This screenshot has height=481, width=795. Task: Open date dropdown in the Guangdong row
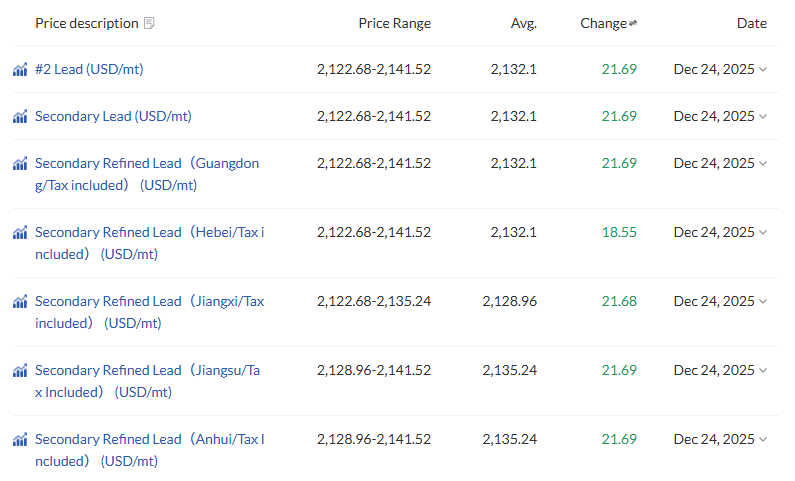(764, 164)
